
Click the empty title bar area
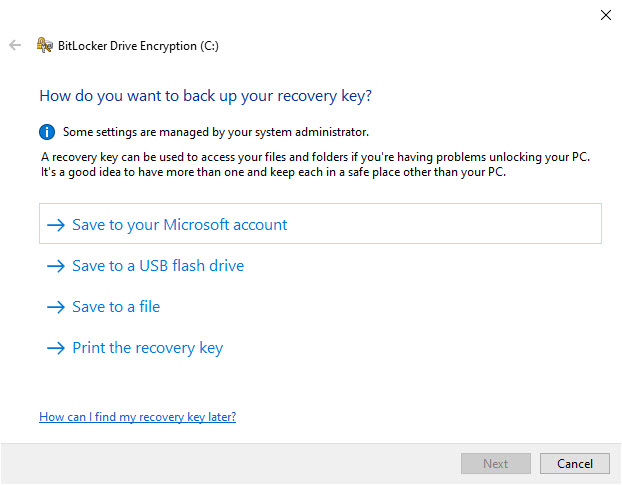pos(300,15)
